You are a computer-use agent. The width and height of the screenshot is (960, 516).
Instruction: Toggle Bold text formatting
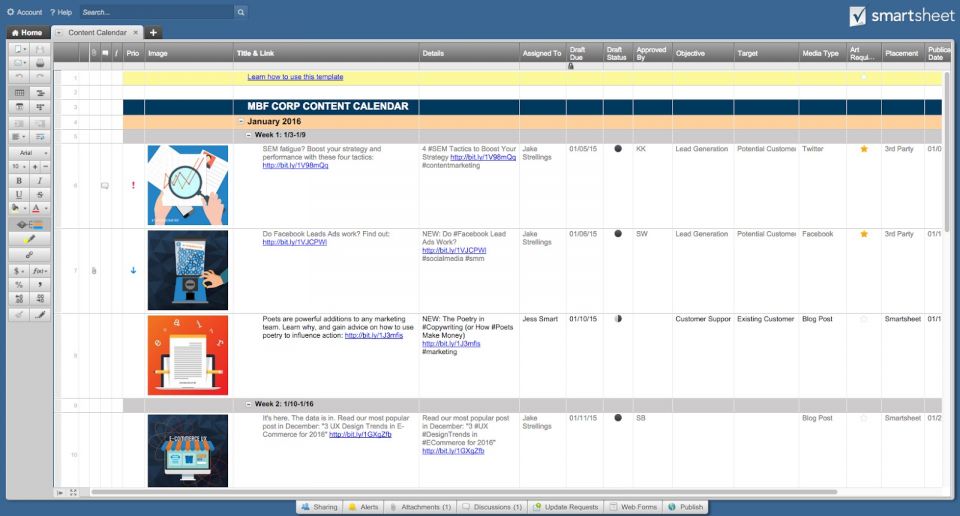[x=20, y=180]
